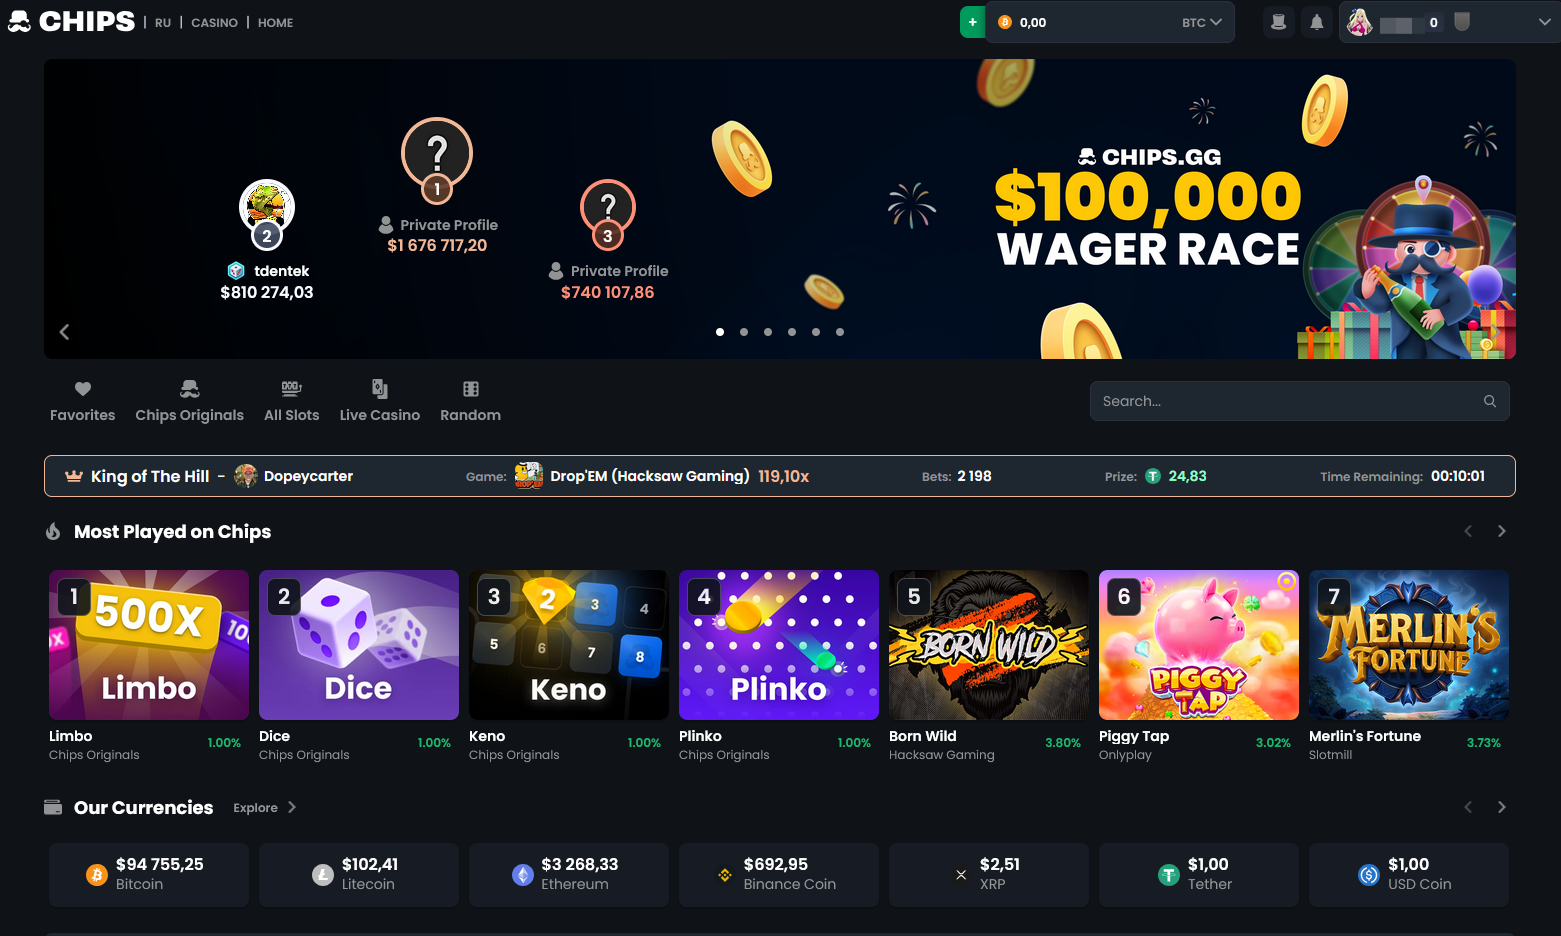Select the third banner carousel dot
The width and height of the screenshot is (1561, 936).
pos(768,332)
